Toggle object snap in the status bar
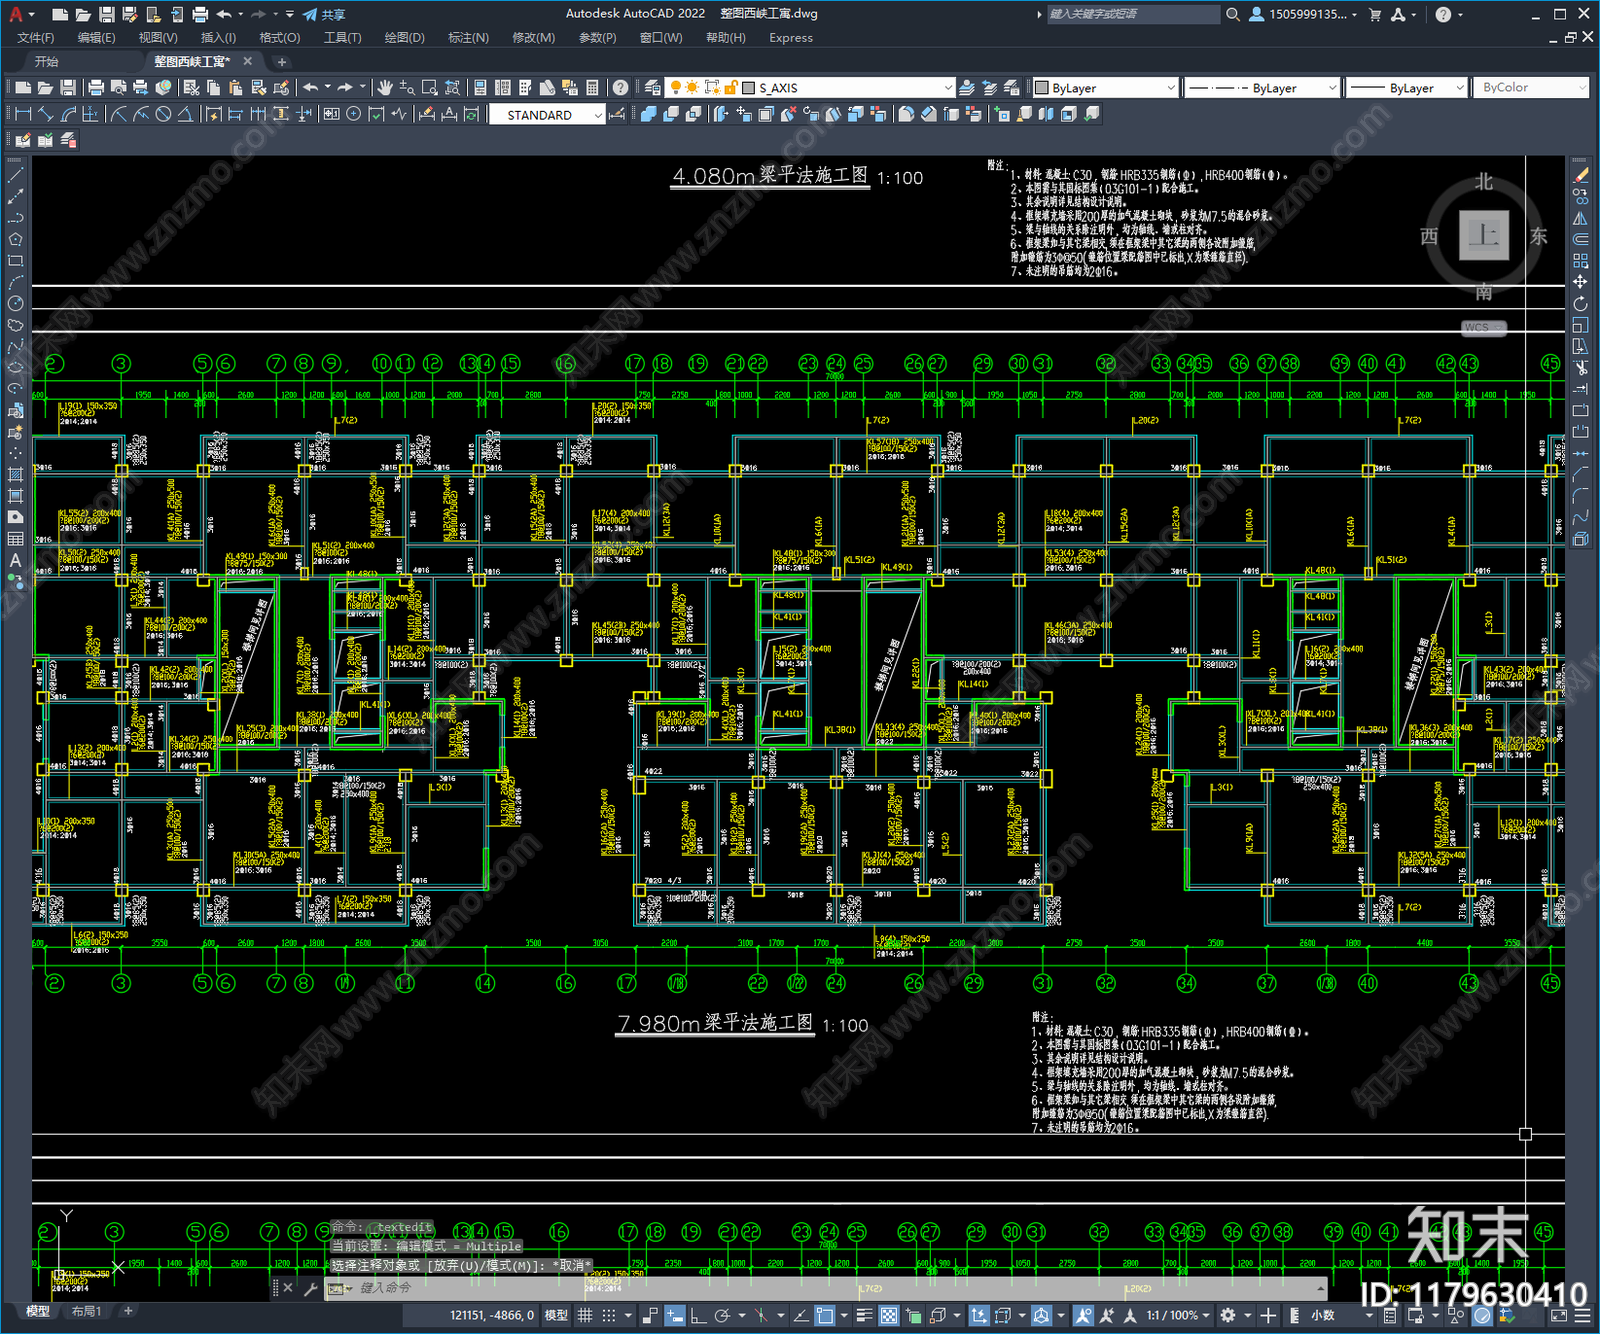Viewport: 1600px width, 1334px height. 823,1315
